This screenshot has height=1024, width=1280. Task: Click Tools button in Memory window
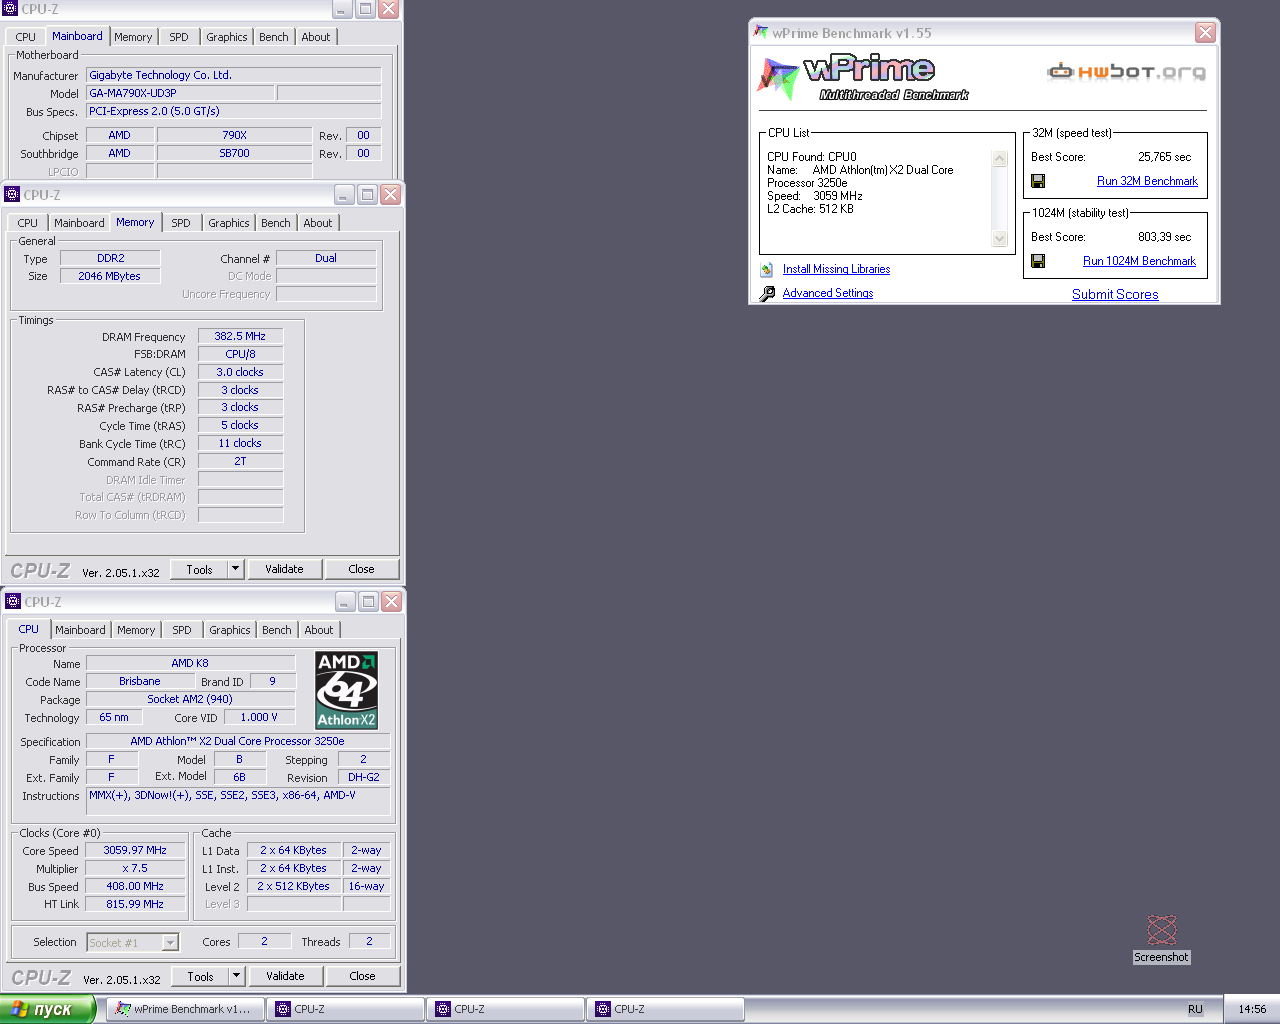[x=199, y=569]
